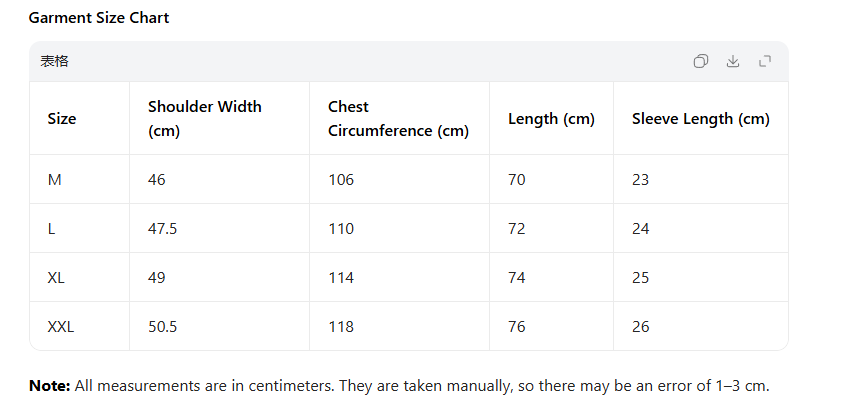Download the size chart table

coord(733,61)
